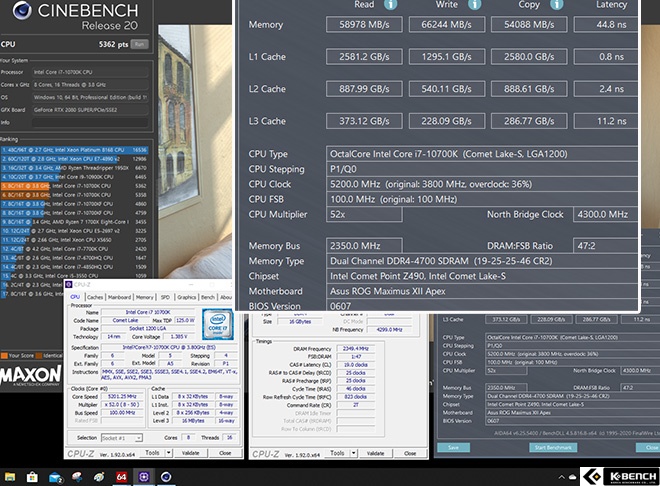Select the Core i9-10900K ranking row
The width and height of the screenshot is (660, 486).
[75, 177]
